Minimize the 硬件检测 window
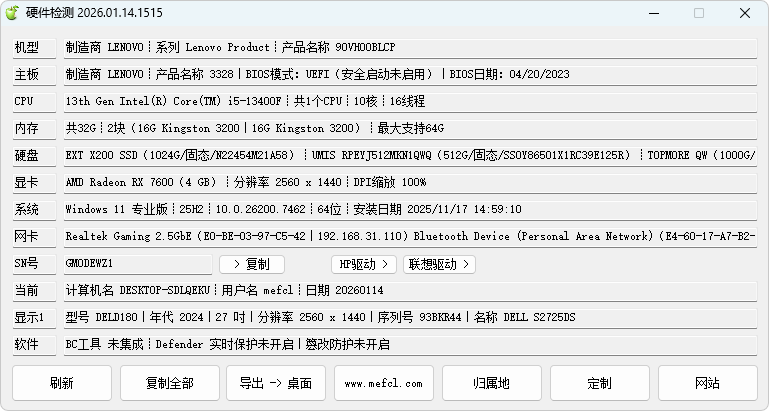 pyautogui.click(x=652, y=13)
